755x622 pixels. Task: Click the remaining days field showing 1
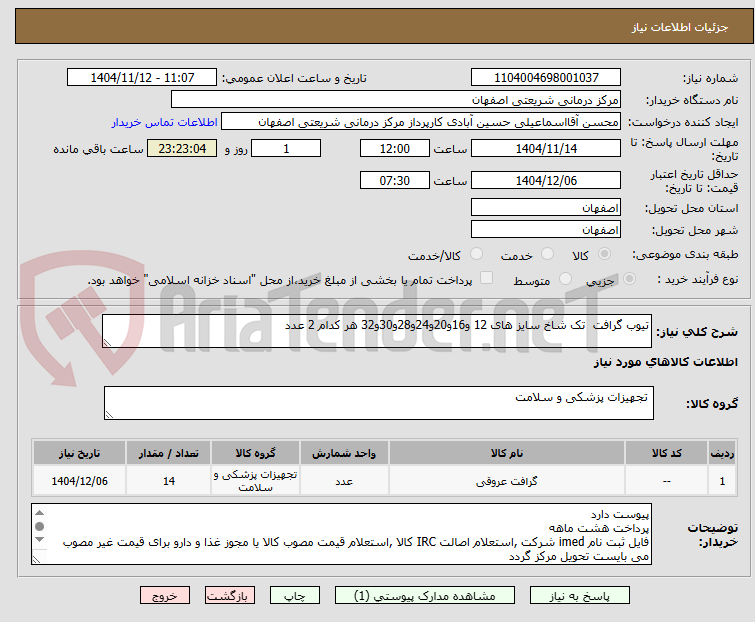click(x=286, y=148)
